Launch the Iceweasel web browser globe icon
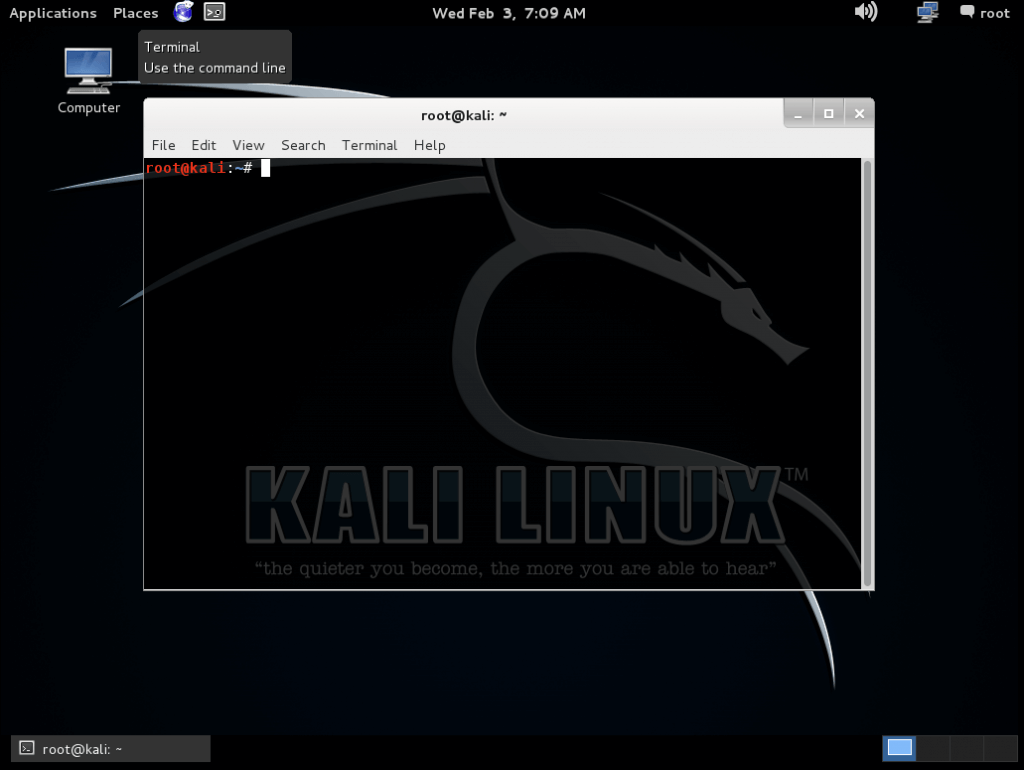The height and width of the screenshot is (770, 1024). click(183, 12)
